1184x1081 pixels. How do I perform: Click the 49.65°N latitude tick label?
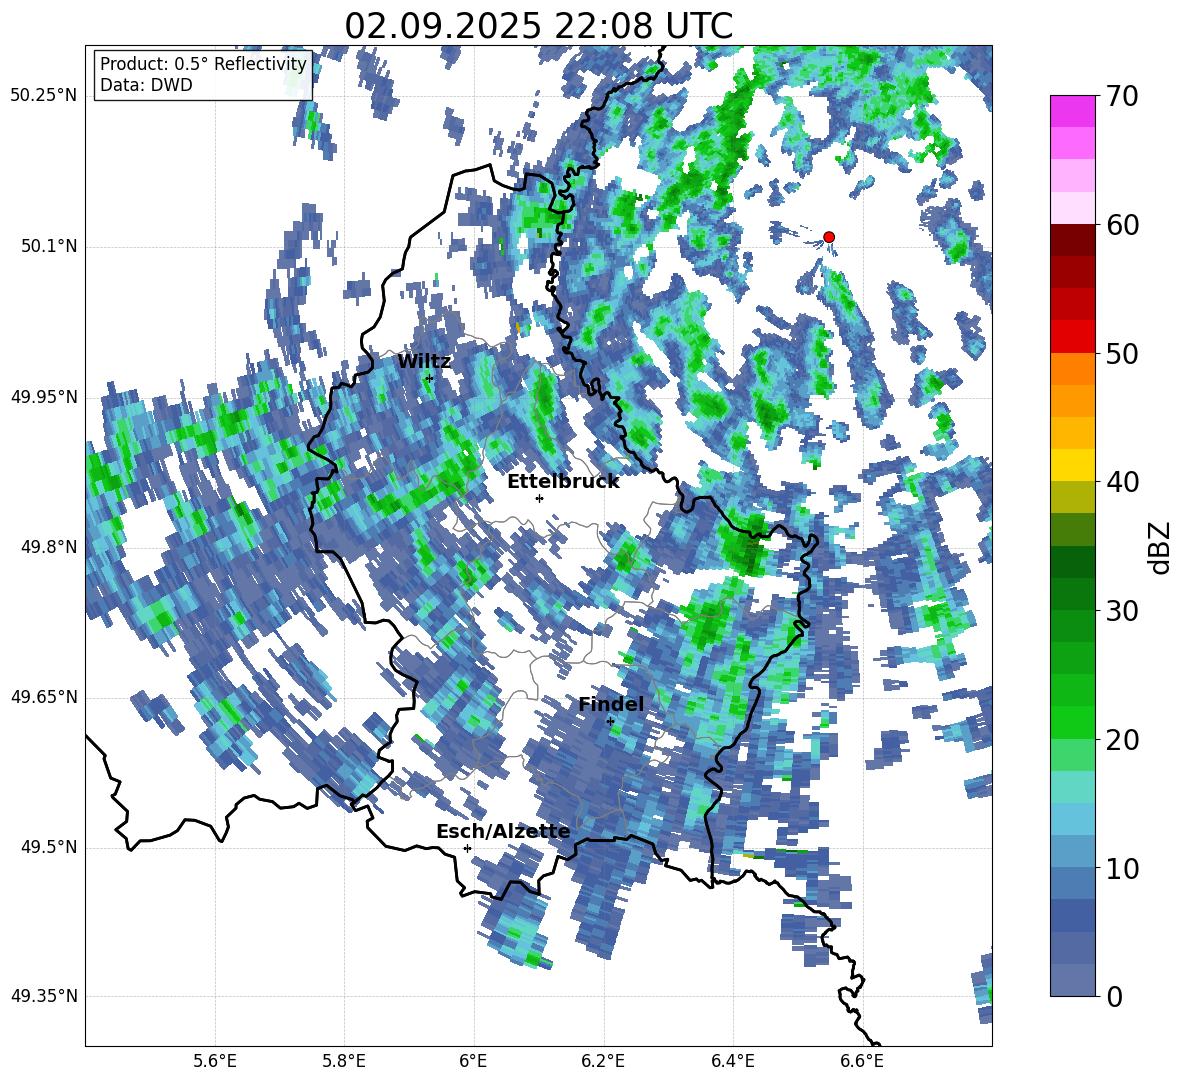click(x=44, y=697)
